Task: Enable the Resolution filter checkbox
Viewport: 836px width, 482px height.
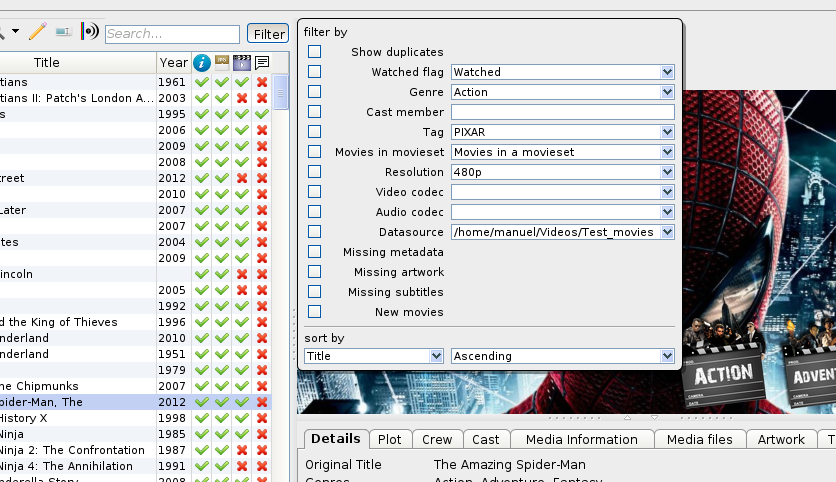Action: point(315,171)
